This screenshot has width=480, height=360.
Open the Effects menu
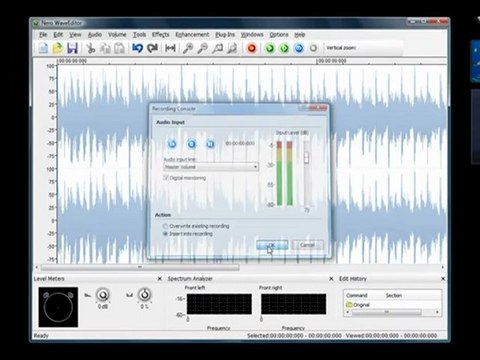coord(161,34)
